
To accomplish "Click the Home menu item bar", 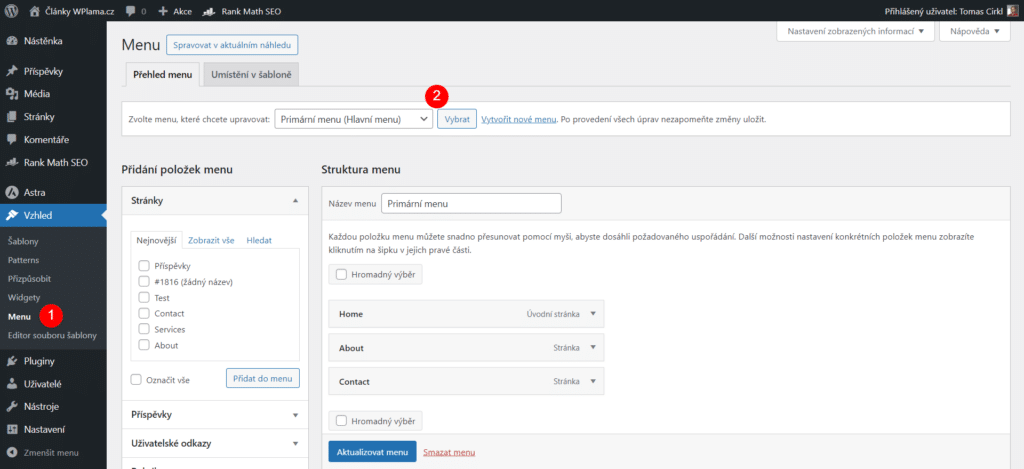I will coord(466,314).
